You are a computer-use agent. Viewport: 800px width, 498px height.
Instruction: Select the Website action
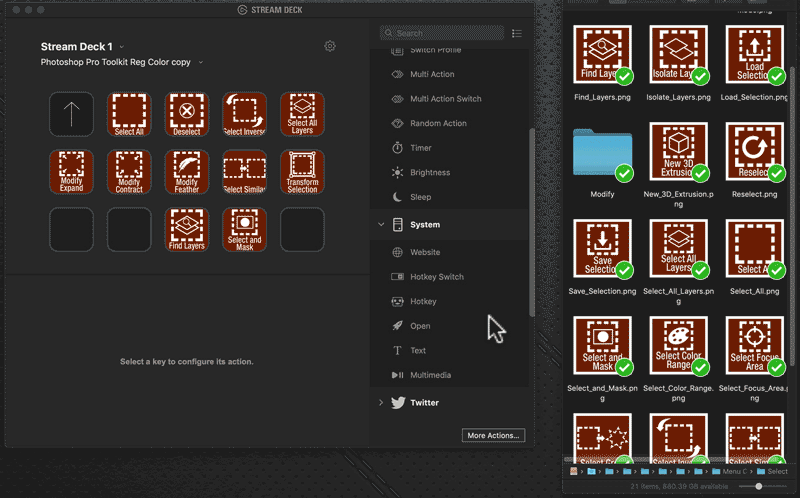coord(449,252)
